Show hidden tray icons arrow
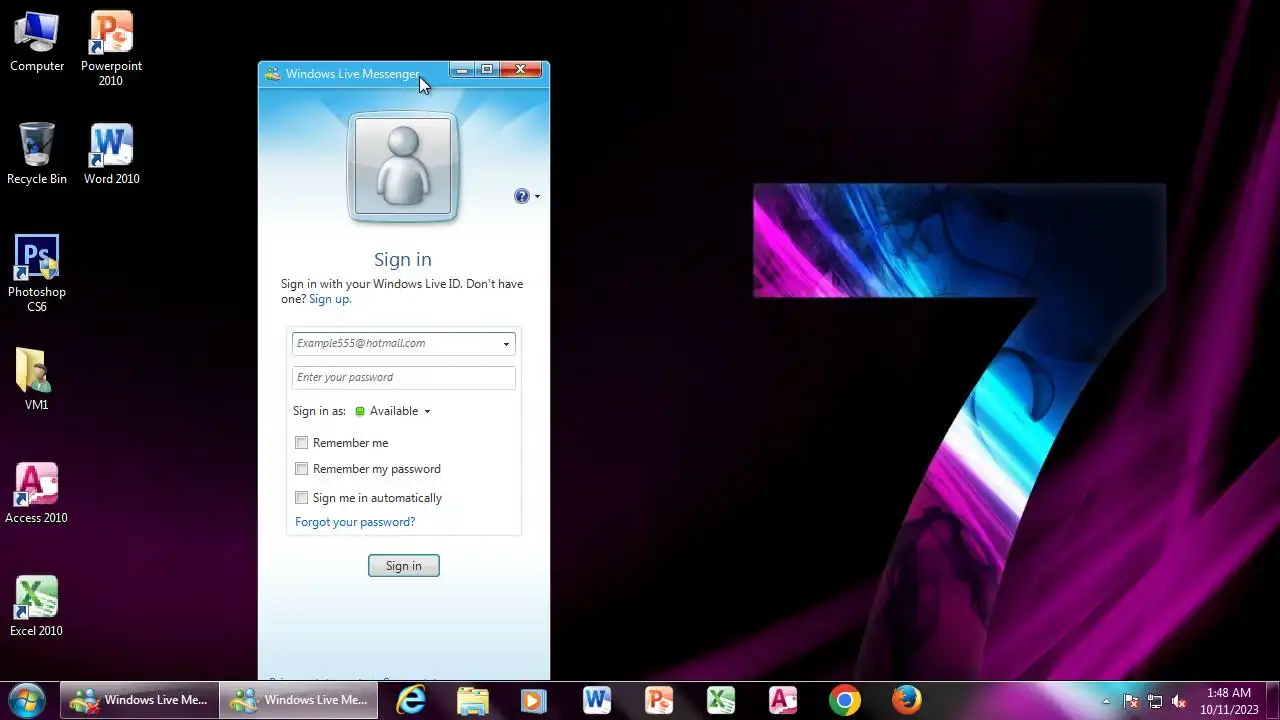 pos(1106,701)
